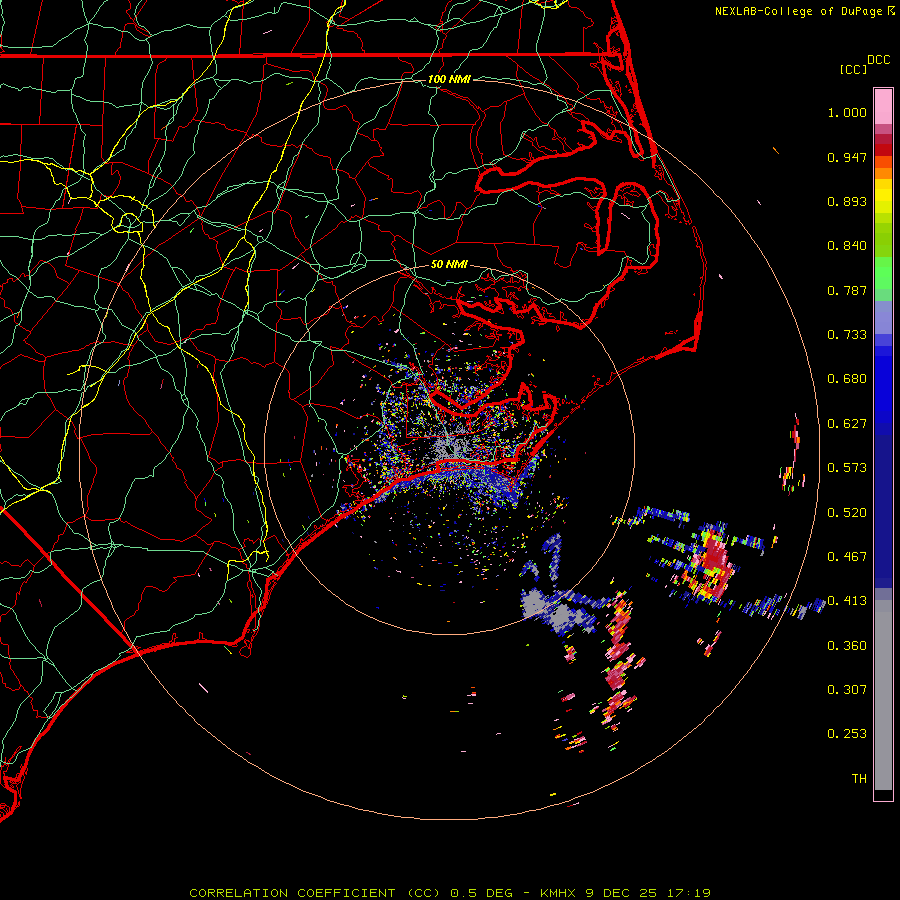The height and width of the screenshot is (900, 900).
Task: Select the gray swatch at the bottom of the color bar
Action: (883, 695)
